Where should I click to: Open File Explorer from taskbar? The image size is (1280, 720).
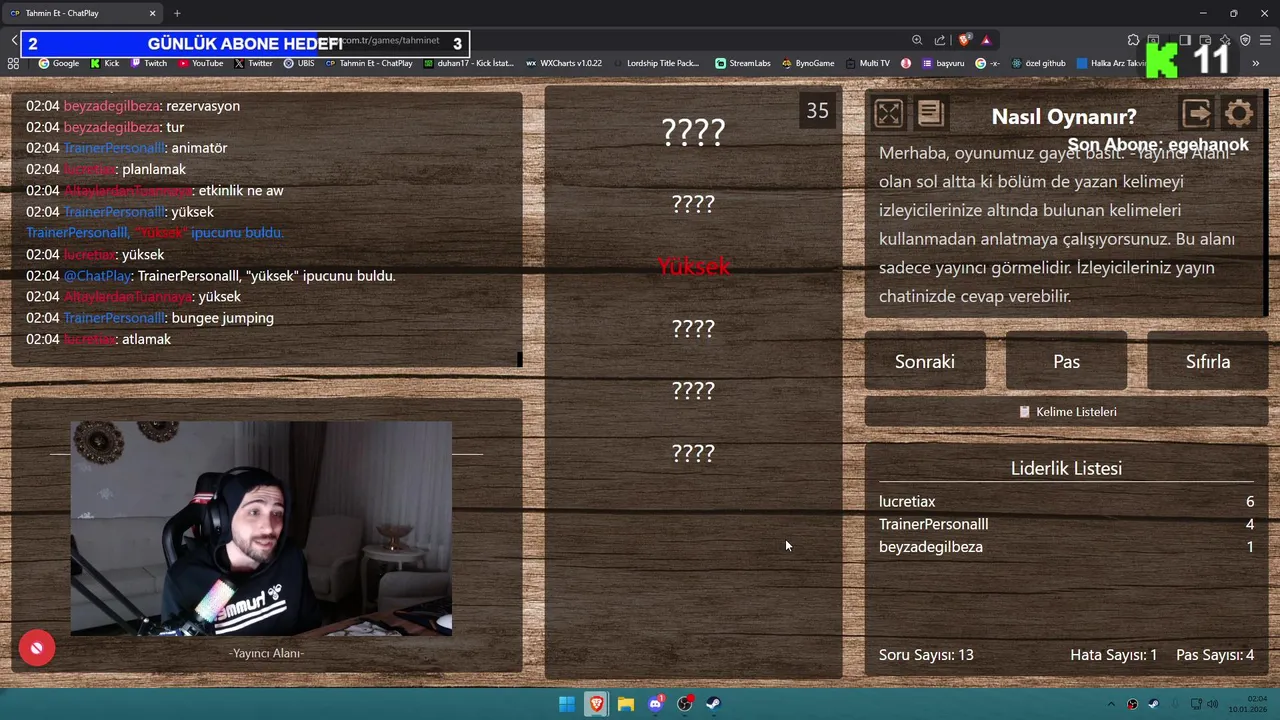click(x=626, y=704)
